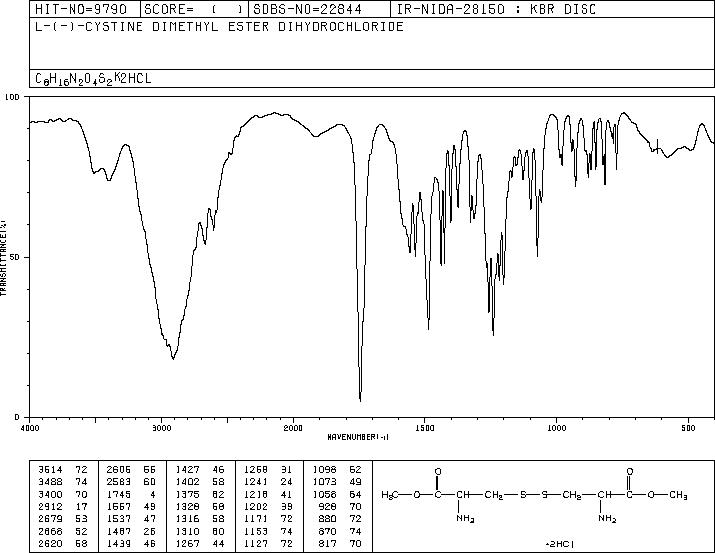
Task: Click the TRANSMITTANCE axis label
Action: pyautogui.click(x=3, y=257)
